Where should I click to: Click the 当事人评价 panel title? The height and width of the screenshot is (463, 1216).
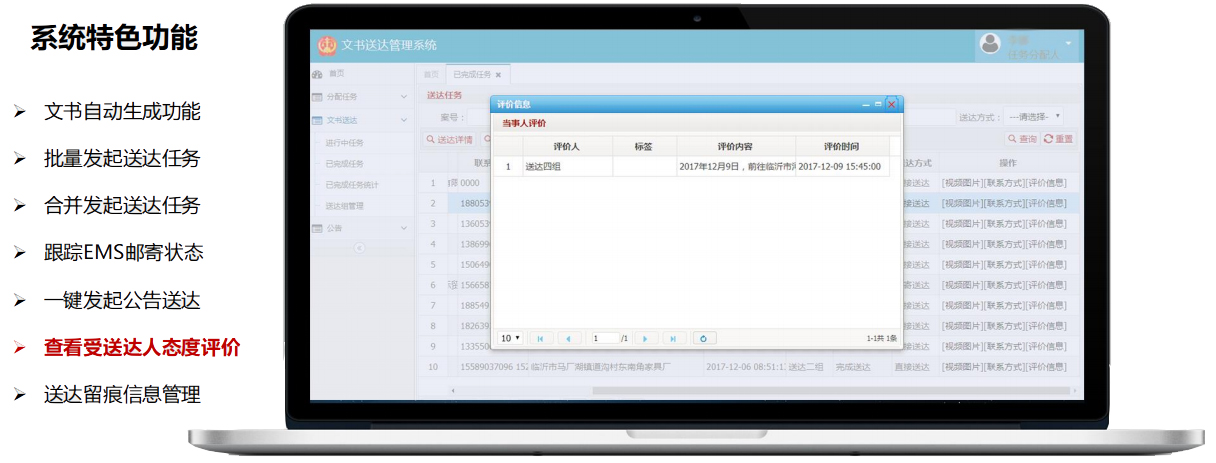pos(524,123)
